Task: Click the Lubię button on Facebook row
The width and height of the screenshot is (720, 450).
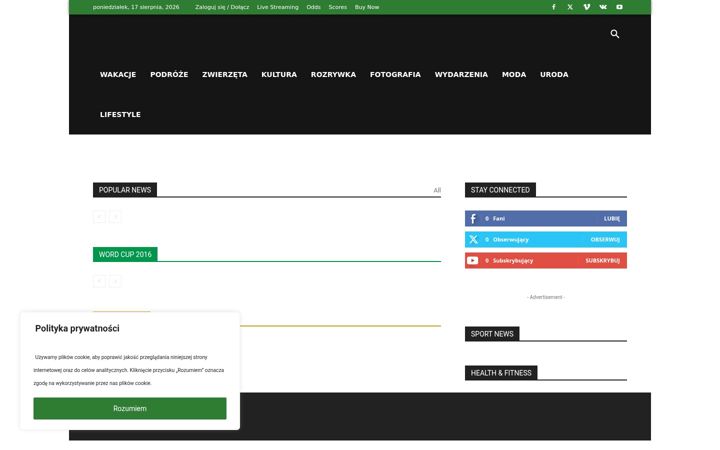Action: click(612, 219)
